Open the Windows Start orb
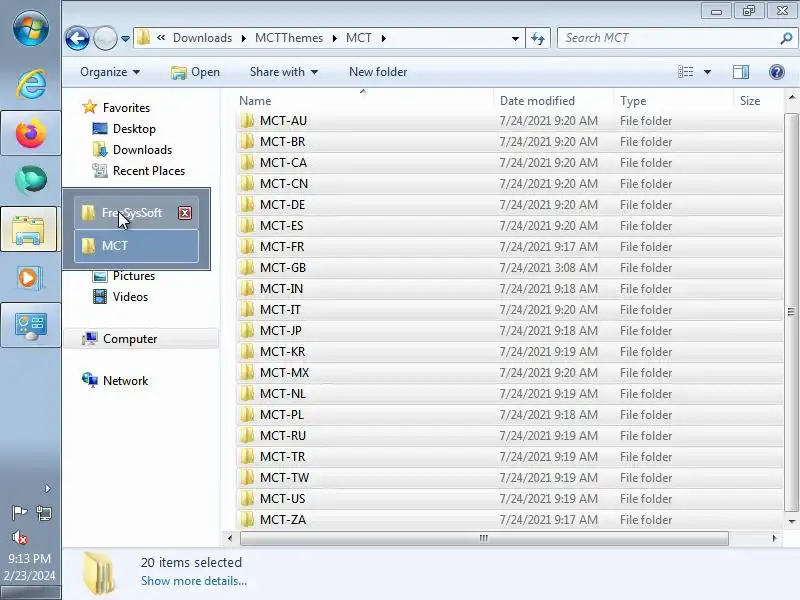Screen dimensions: 800x600 pyautogui.click(x=30, y=28)
